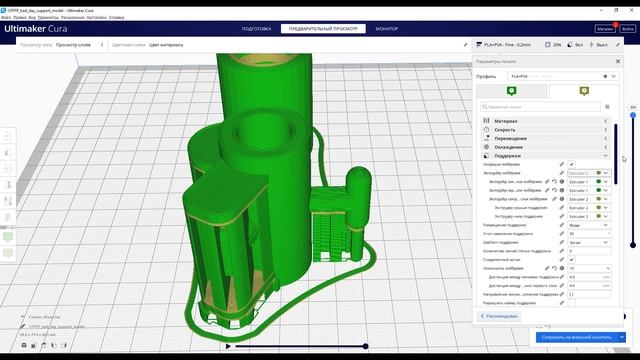Viewport: 640px width, 360px height.
Task: Click the horizontal path slider handle
Action: click(x=365, y=346)
